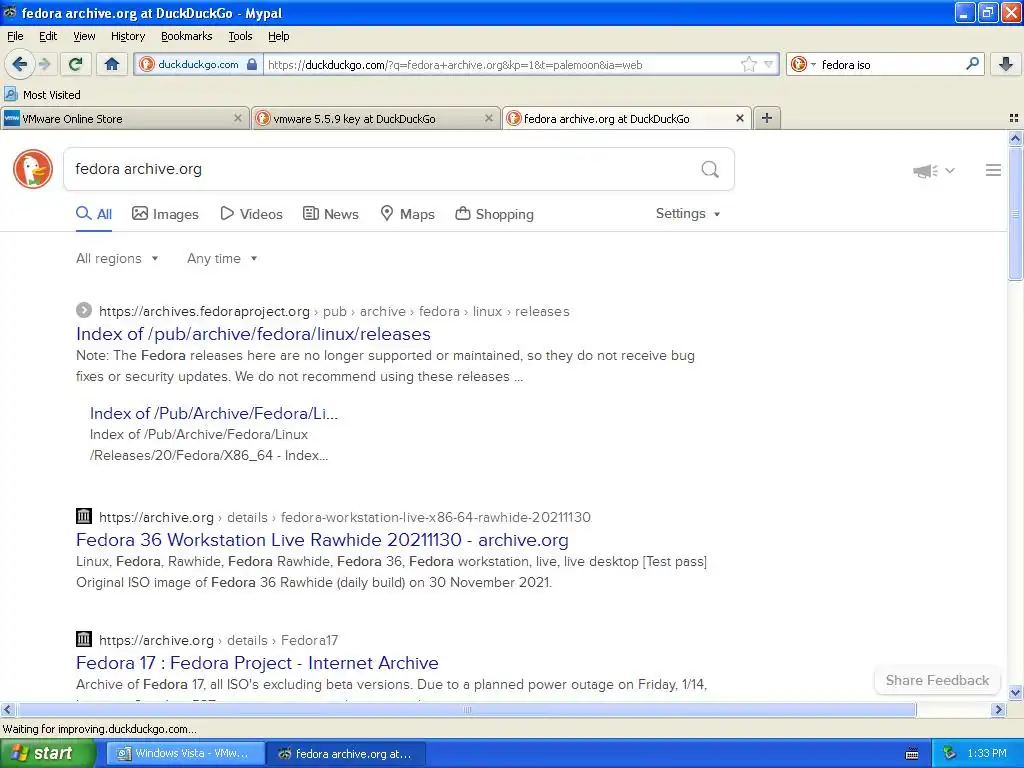Open the Tools menu
Image resolution: width=1024 pixels, height=768 pixels.
[240, 36]
